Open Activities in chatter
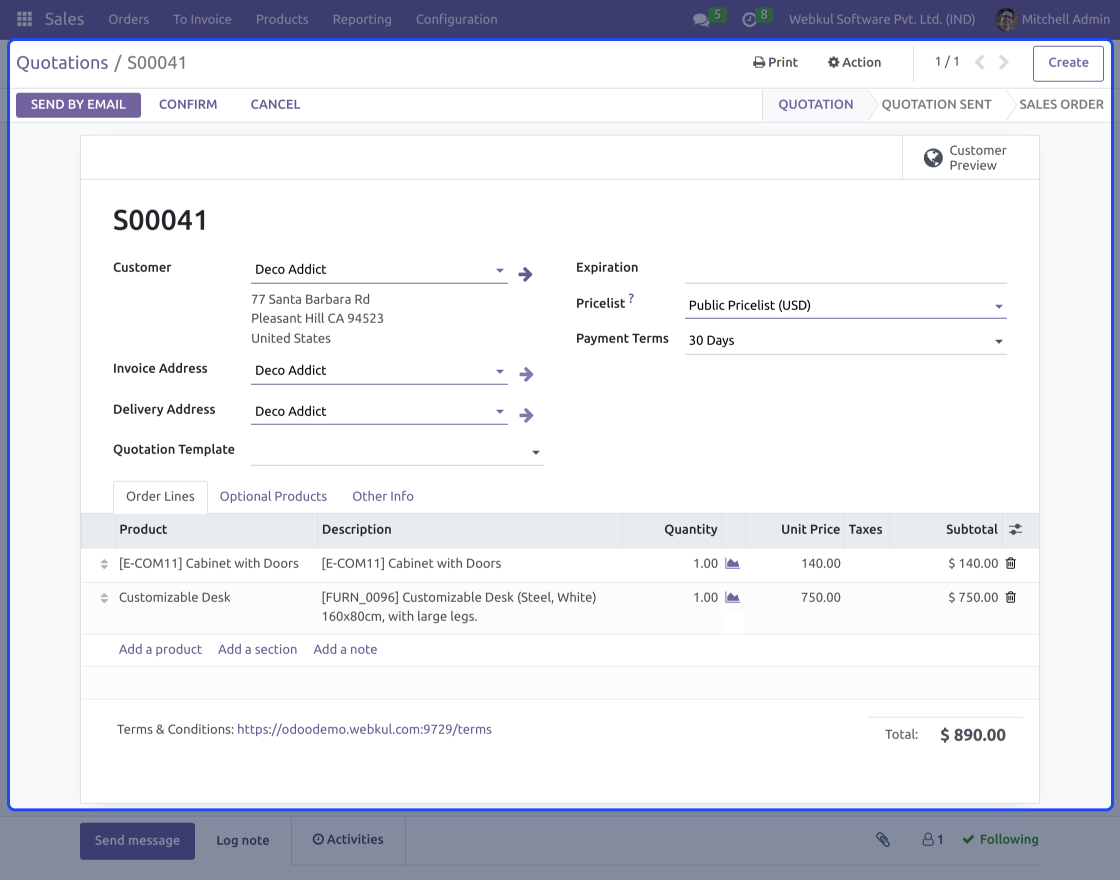Image resolution: width=1120 pixels, height=880 pixels. tap(348, 840)
